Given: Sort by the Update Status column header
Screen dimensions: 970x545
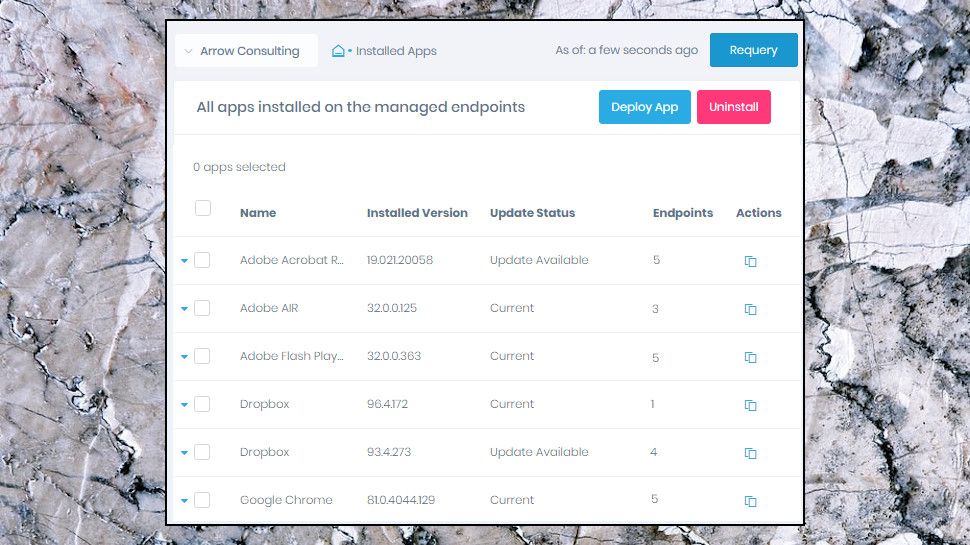Looking at the screenshot, I should coord(532,213).
